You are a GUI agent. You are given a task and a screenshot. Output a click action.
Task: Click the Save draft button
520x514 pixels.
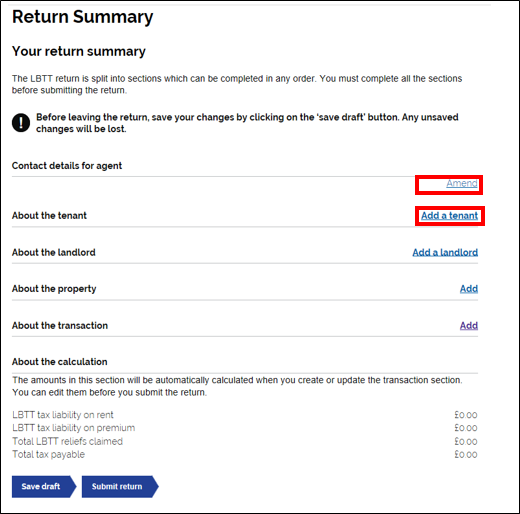[44, 487]
